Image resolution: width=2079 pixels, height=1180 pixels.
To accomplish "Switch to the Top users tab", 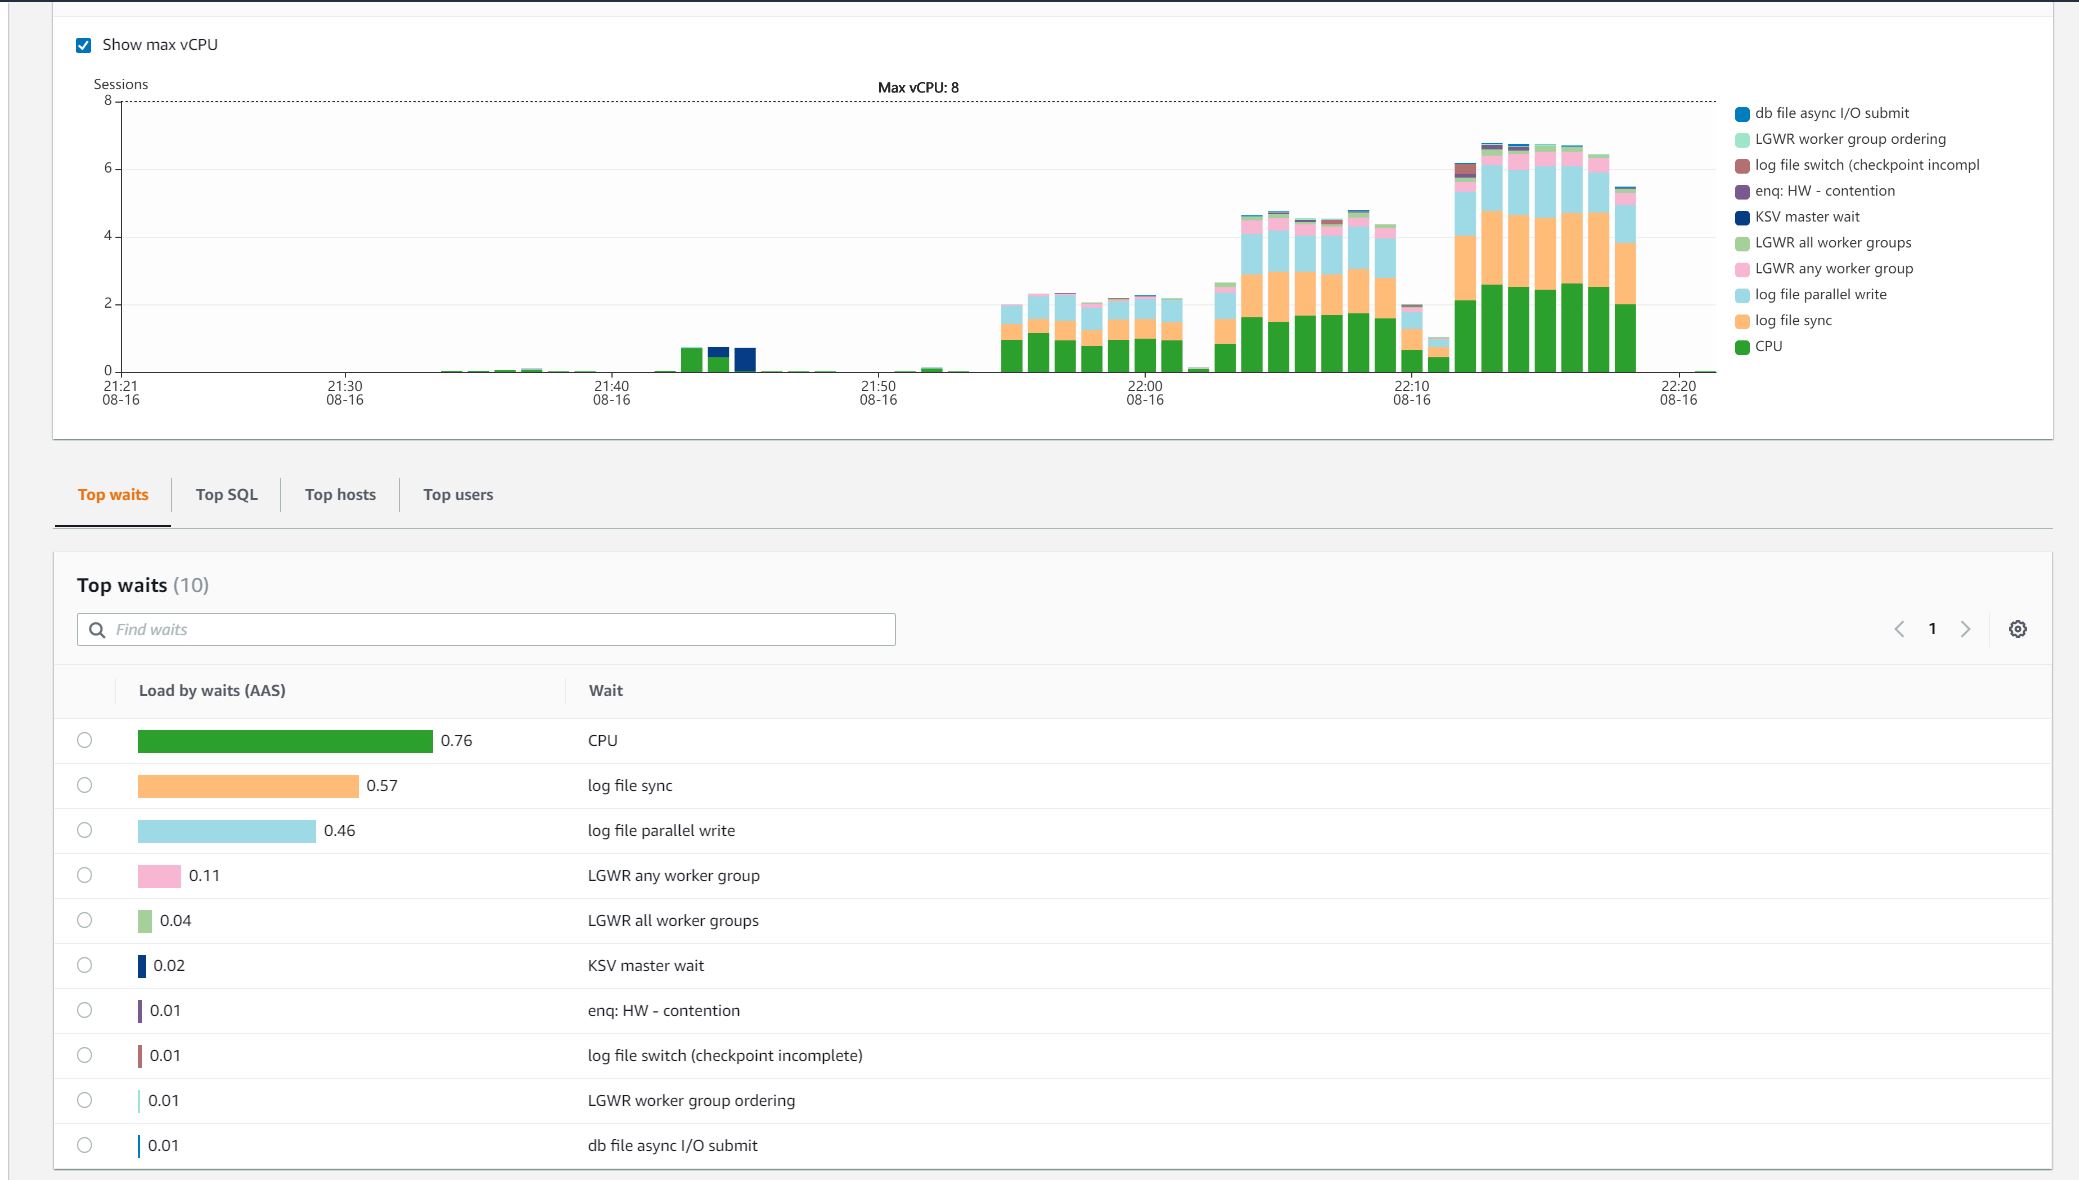I will (458, 495).
